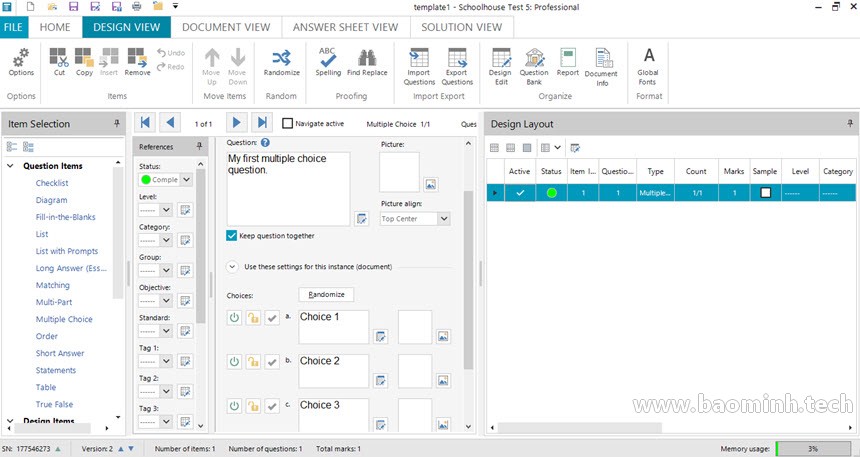
Task: Open the Objective dropdown
Action: 166,301
